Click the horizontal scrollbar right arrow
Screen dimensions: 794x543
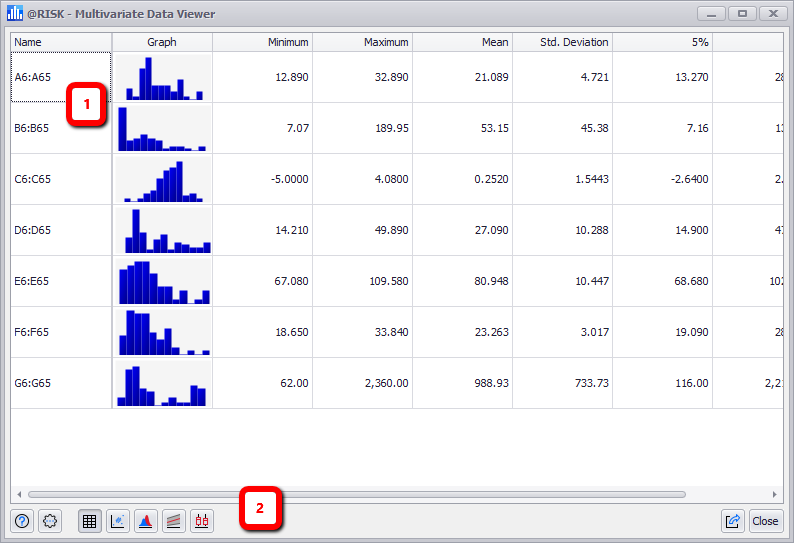[x=774, y=495]
